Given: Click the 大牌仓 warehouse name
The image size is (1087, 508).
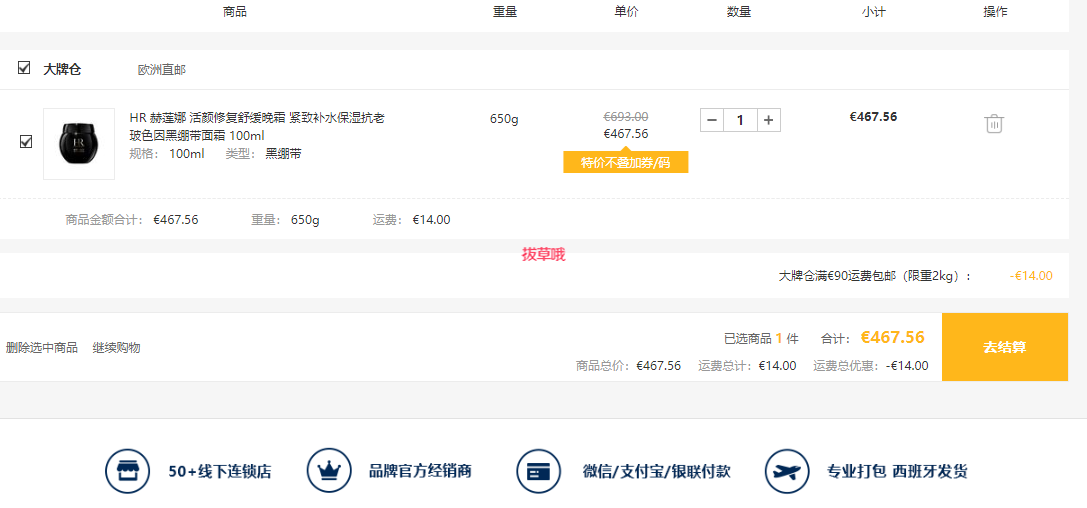Looking at the screenshot, I should [x=62, y=69].
